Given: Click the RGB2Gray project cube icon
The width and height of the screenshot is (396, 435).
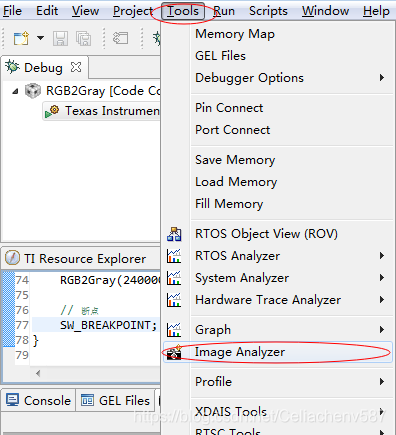Looking at the screenshot, I should tap(33, 91).
